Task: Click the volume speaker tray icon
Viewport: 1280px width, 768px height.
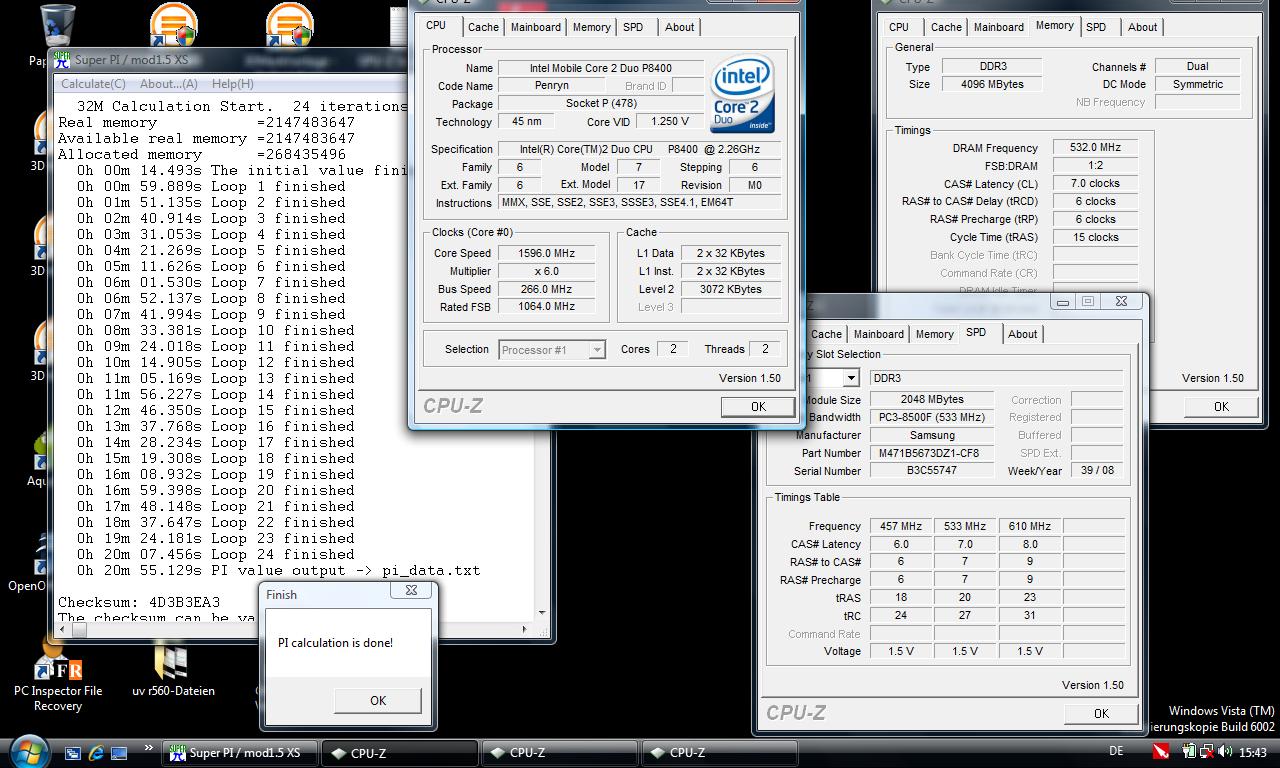Action: (1225, 752)
